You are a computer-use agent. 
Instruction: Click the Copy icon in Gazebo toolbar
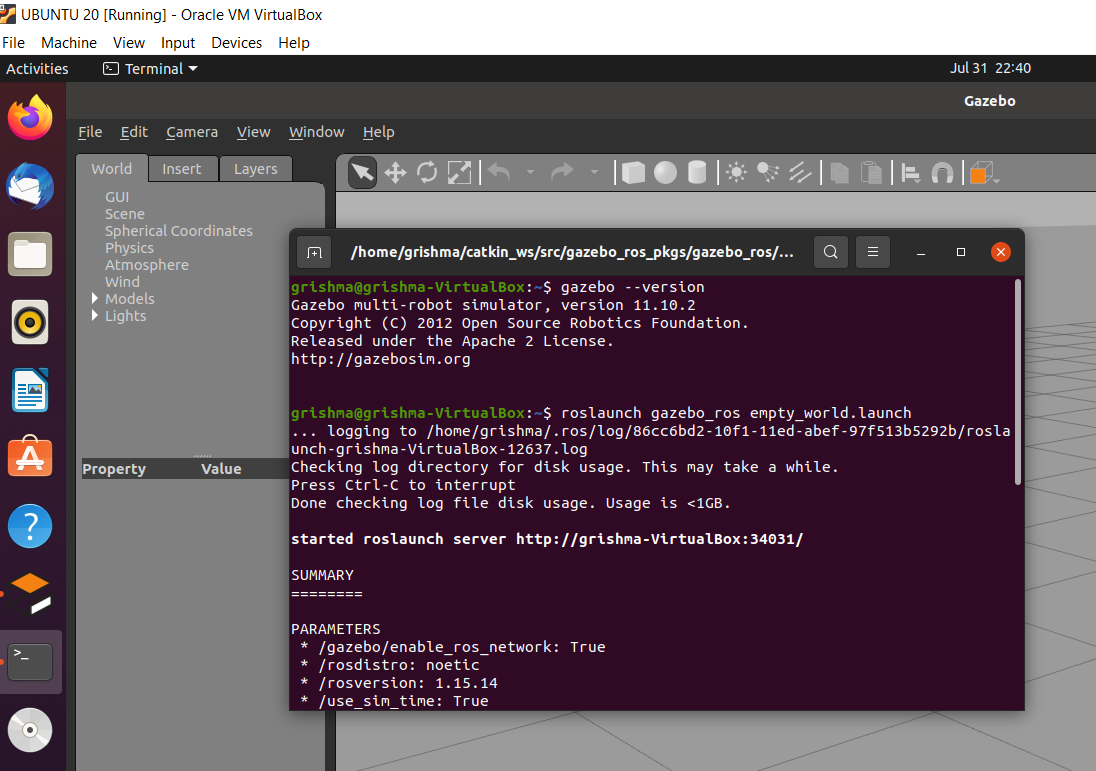[x=839, y=173]
